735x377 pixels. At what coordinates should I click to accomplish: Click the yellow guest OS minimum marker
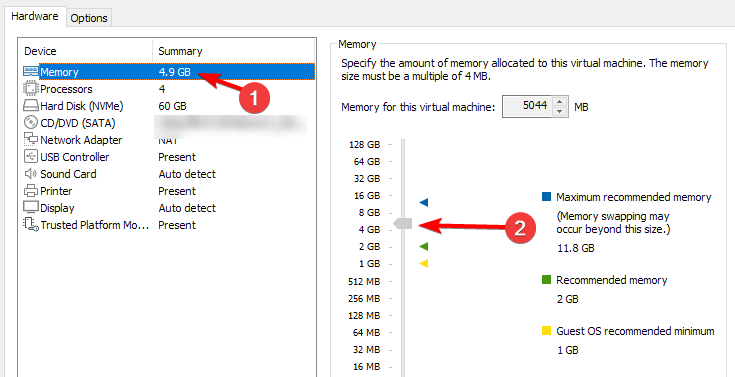click(424, 264)
